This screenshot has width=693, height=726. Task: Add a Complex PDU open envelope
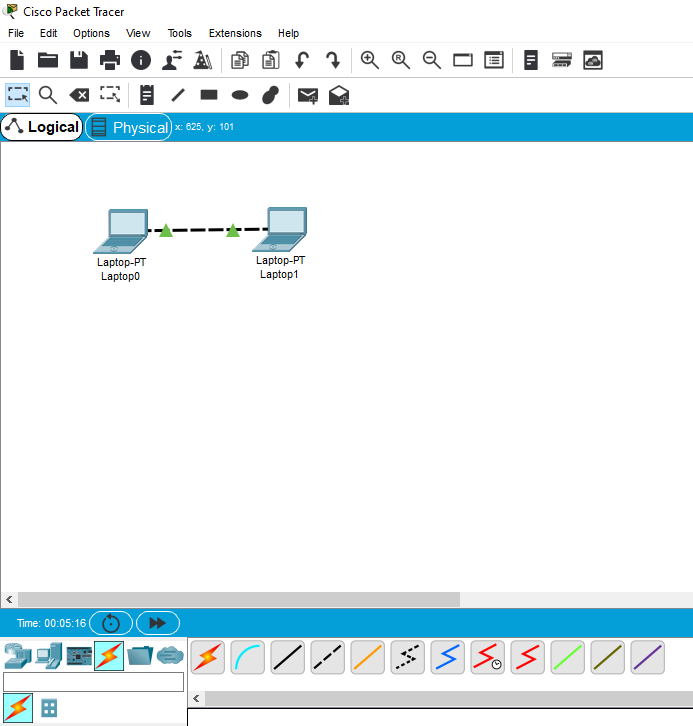coord(339,95)
